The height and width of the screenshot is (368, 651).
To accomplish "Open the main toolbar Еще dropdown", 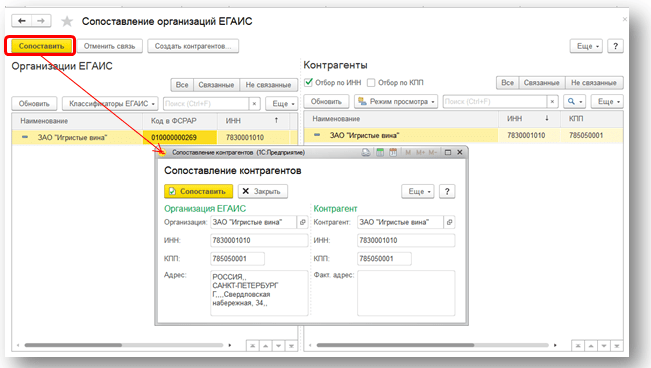I will point(586,46).
